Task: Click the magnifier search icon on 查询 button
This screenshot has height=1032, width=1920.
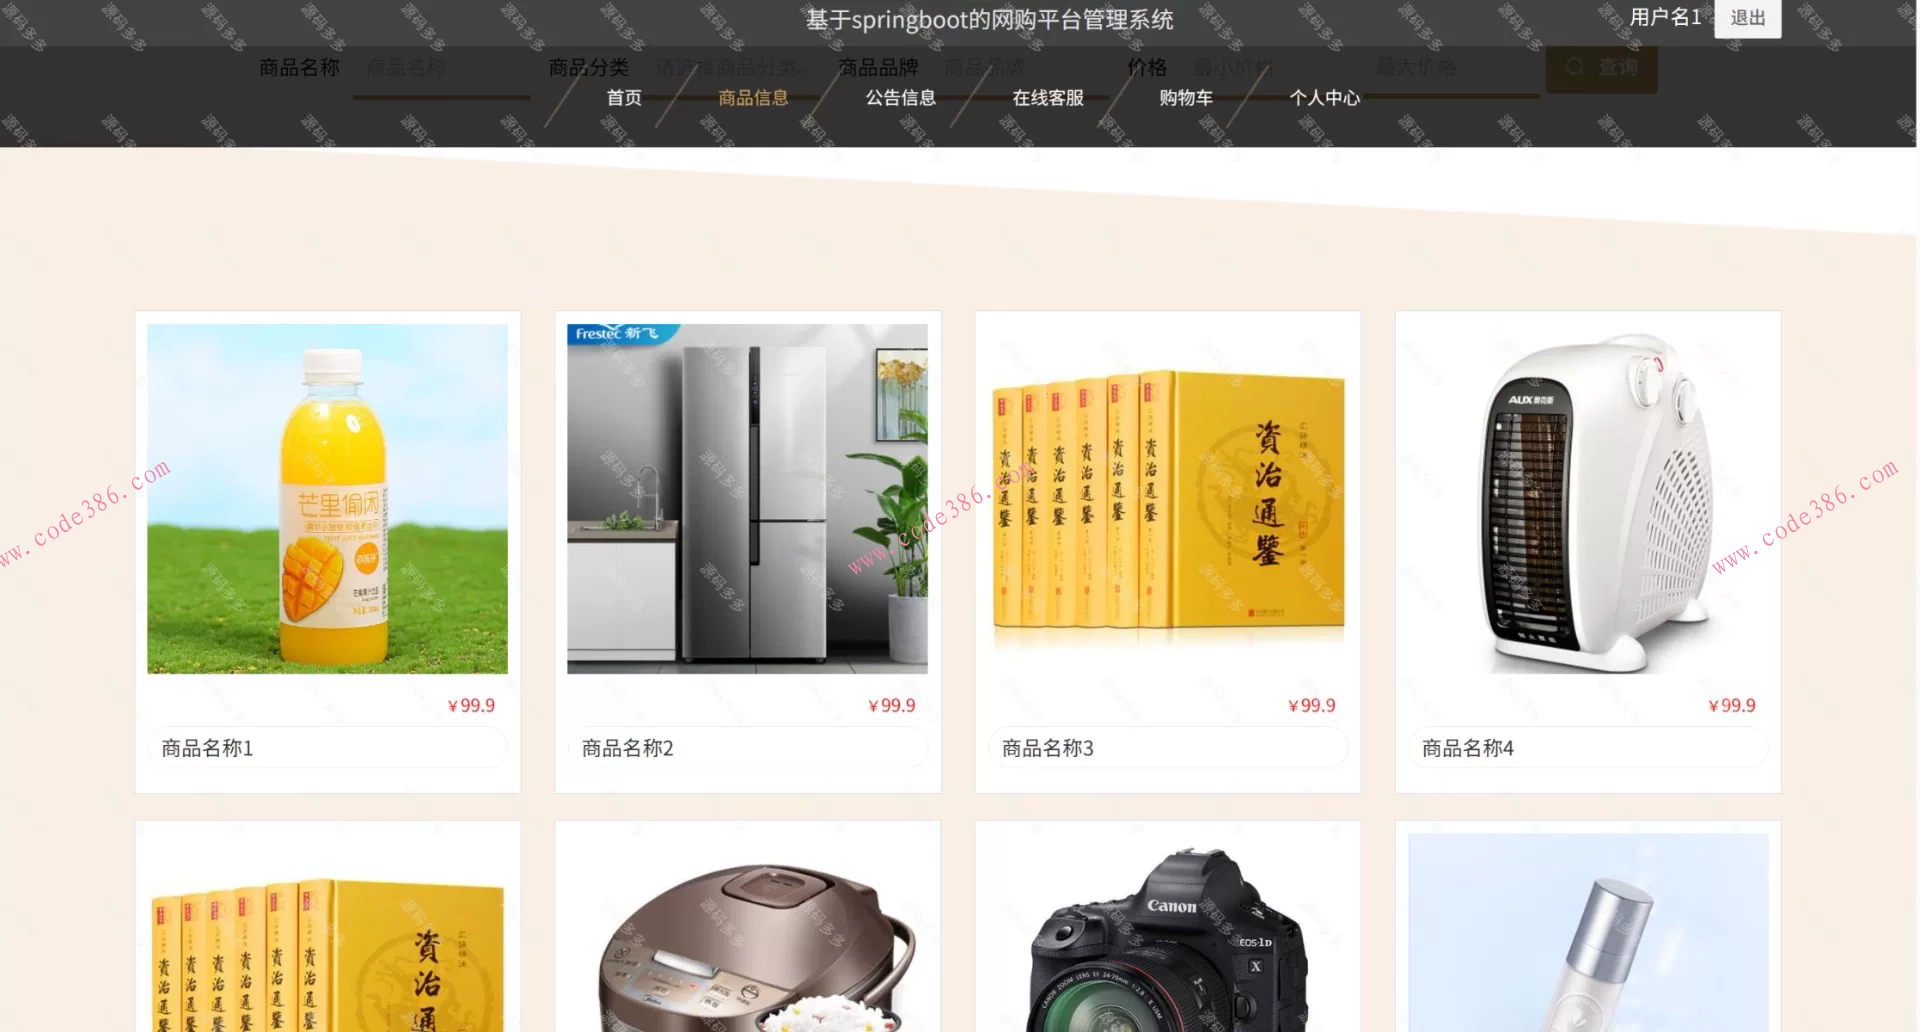Action: point(1575,67)
